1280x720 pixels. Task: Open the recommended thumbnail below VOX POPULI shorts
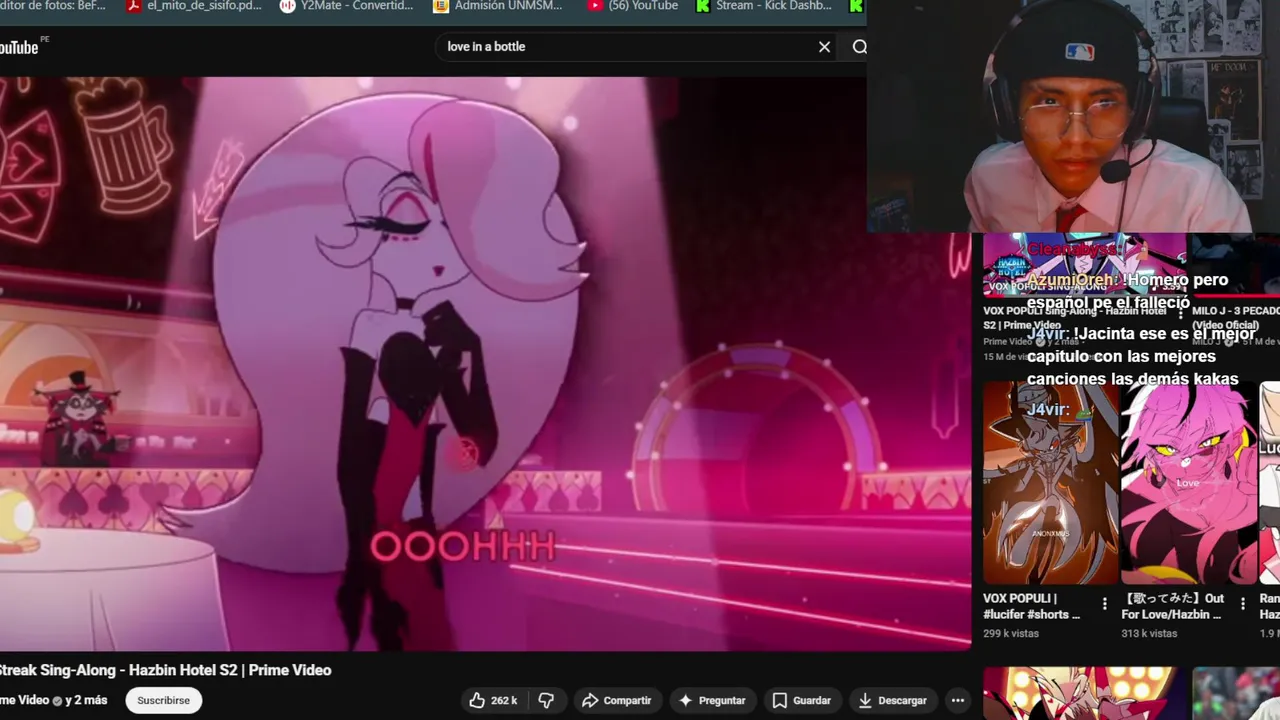[1085, 693]
